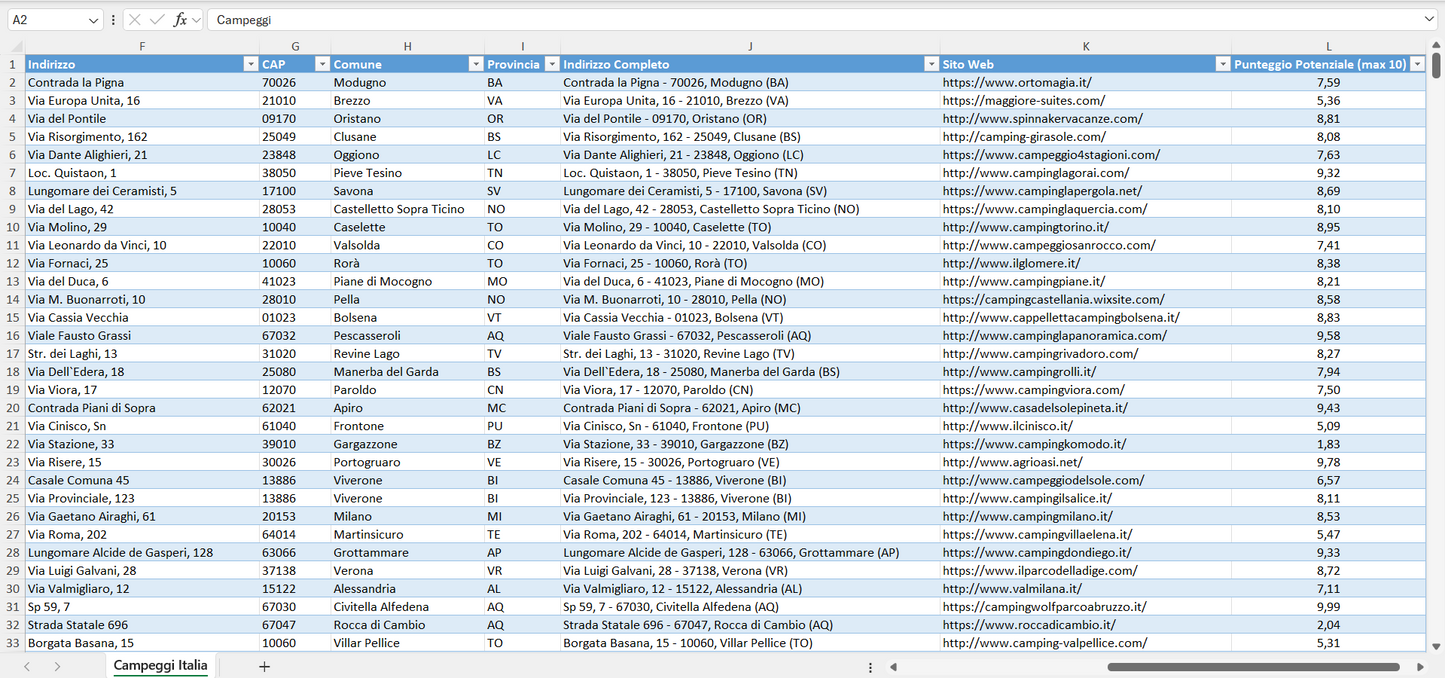Open the filter dropdown on Comune column
This screenshot has width=1445, height=678.
click(x=476, y=63)
